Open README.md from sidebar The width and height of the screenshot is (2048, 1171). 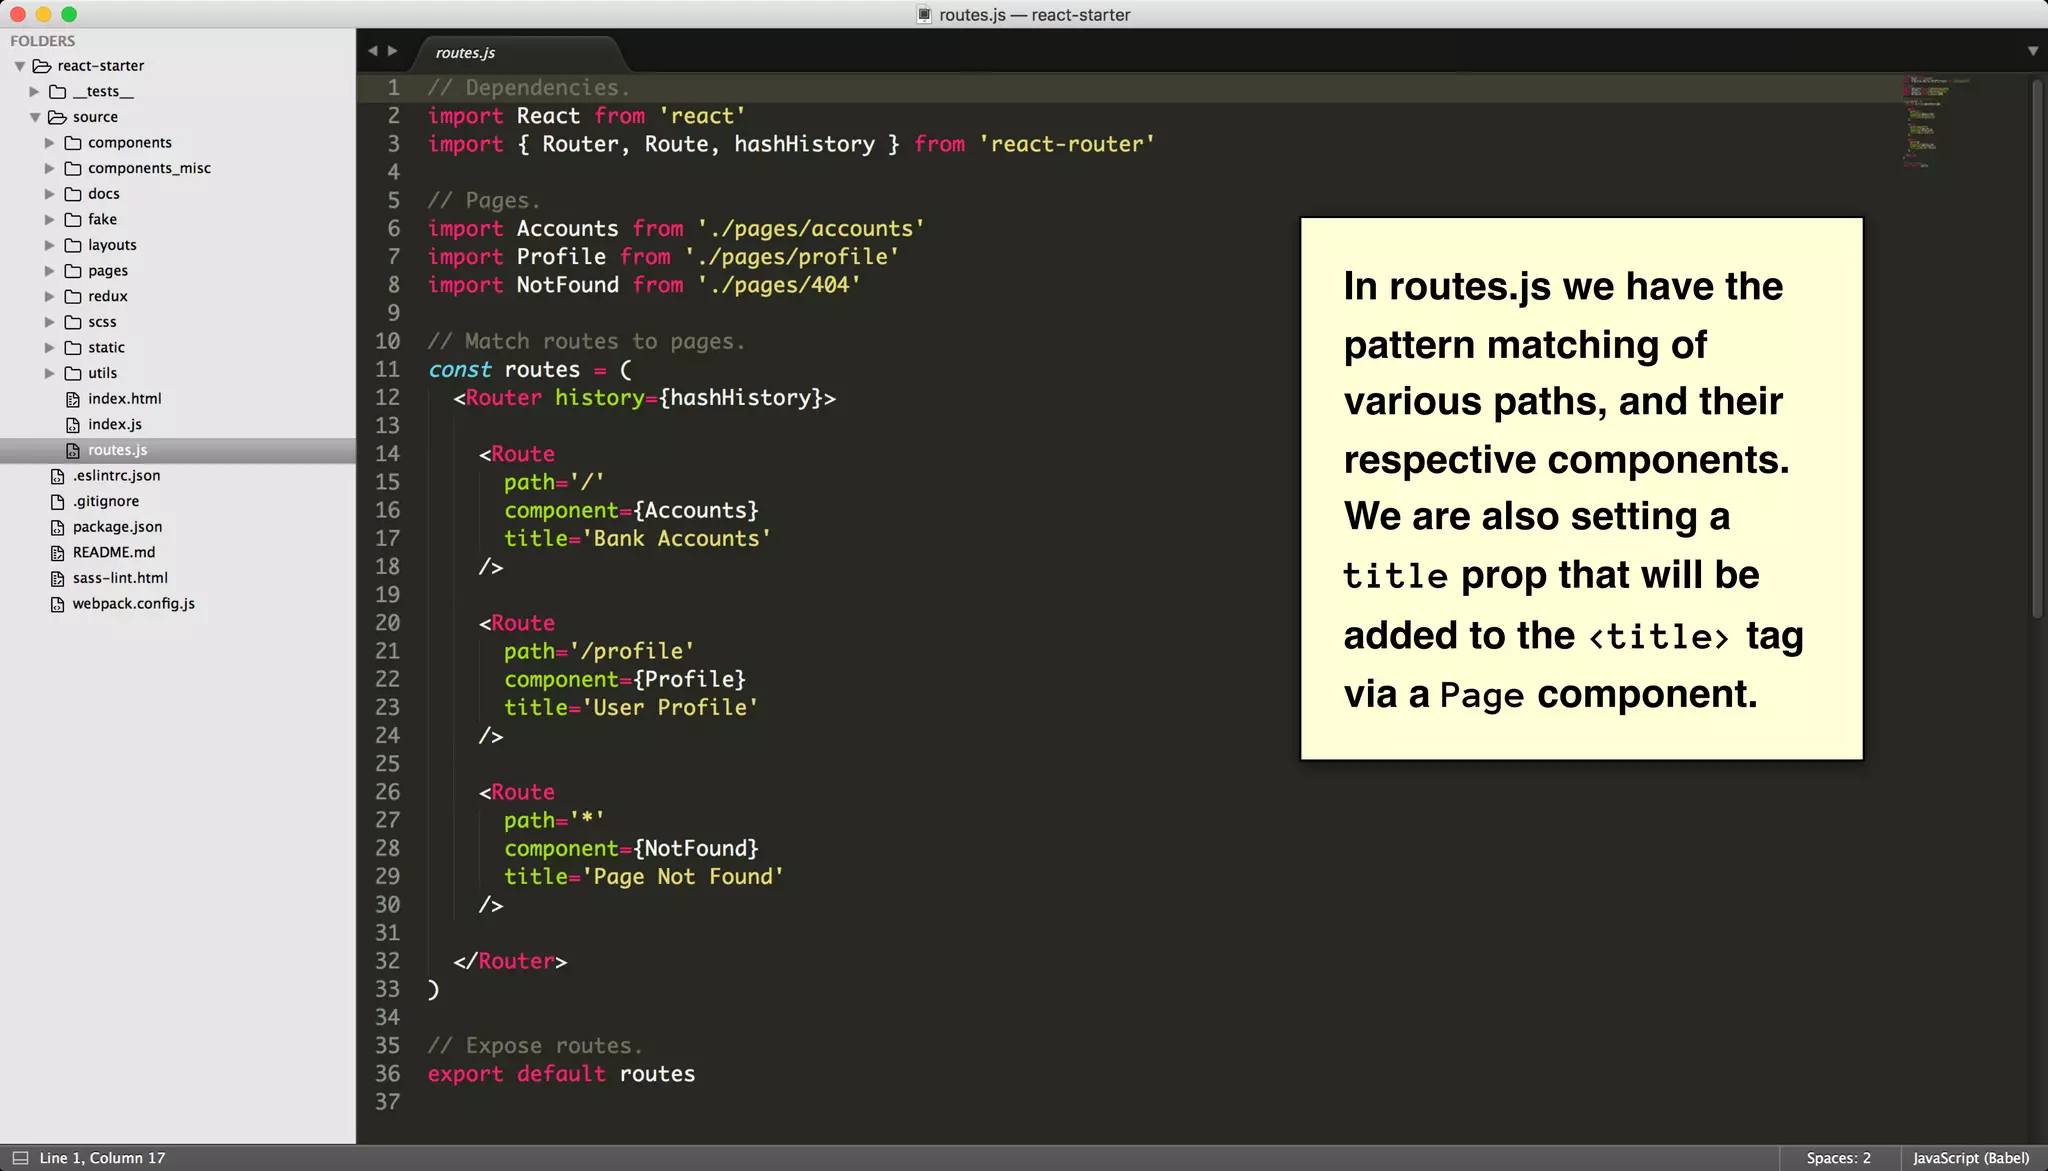tap(114, 553)
